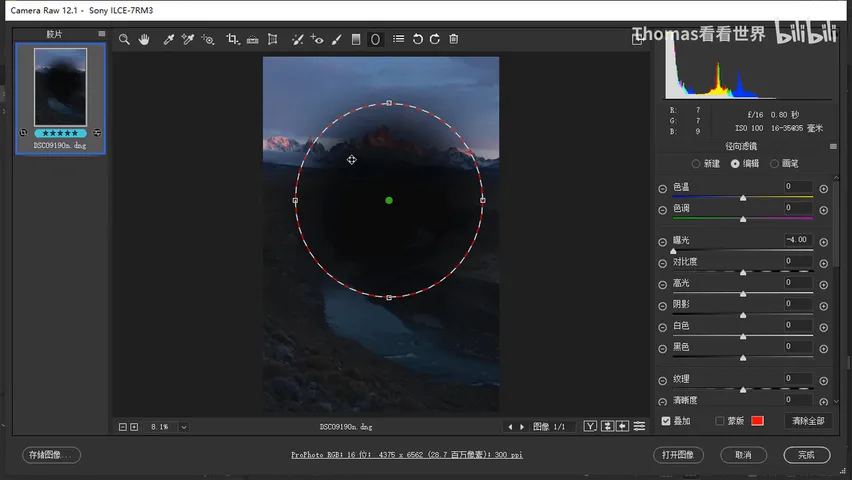Click the 取消 cancel button
Screen dimensions: 852x480
[x=743, y=455]
